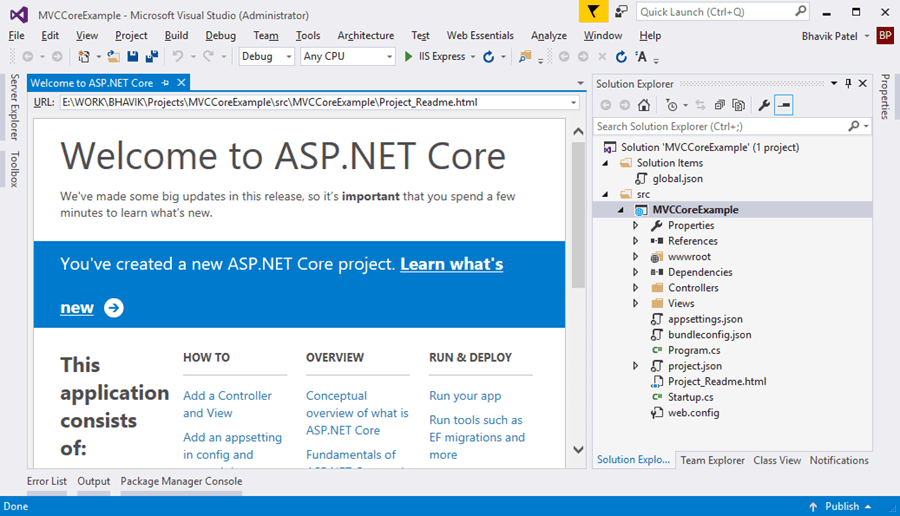Click the Save All toolbar icon
The image size is (900, 516).
pyautogui.click(x=152, y=56)
